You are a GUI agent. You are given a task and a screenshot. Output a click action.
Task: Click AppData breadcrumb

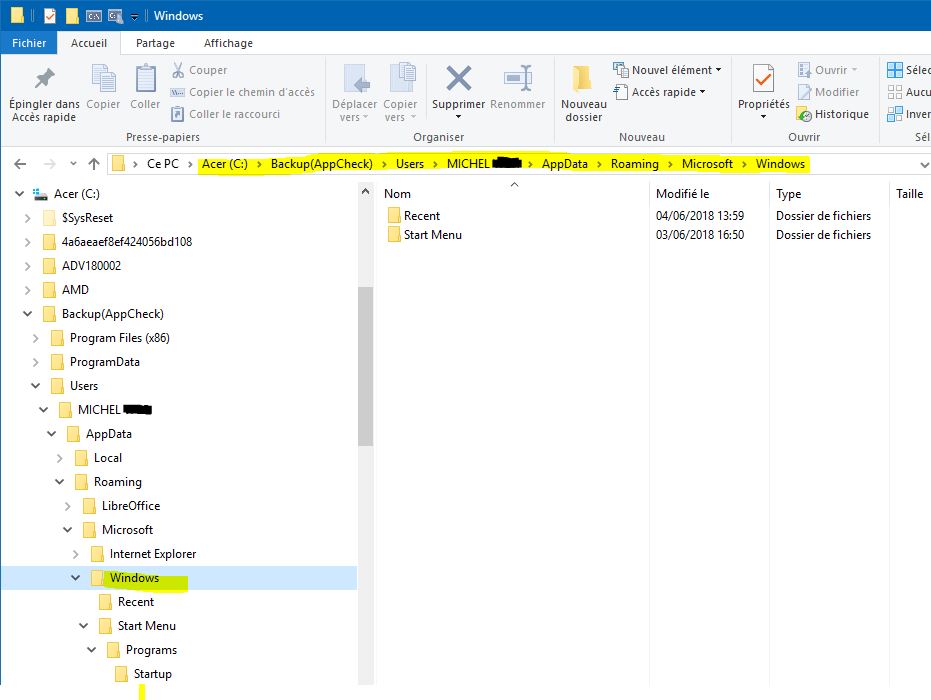565,164
